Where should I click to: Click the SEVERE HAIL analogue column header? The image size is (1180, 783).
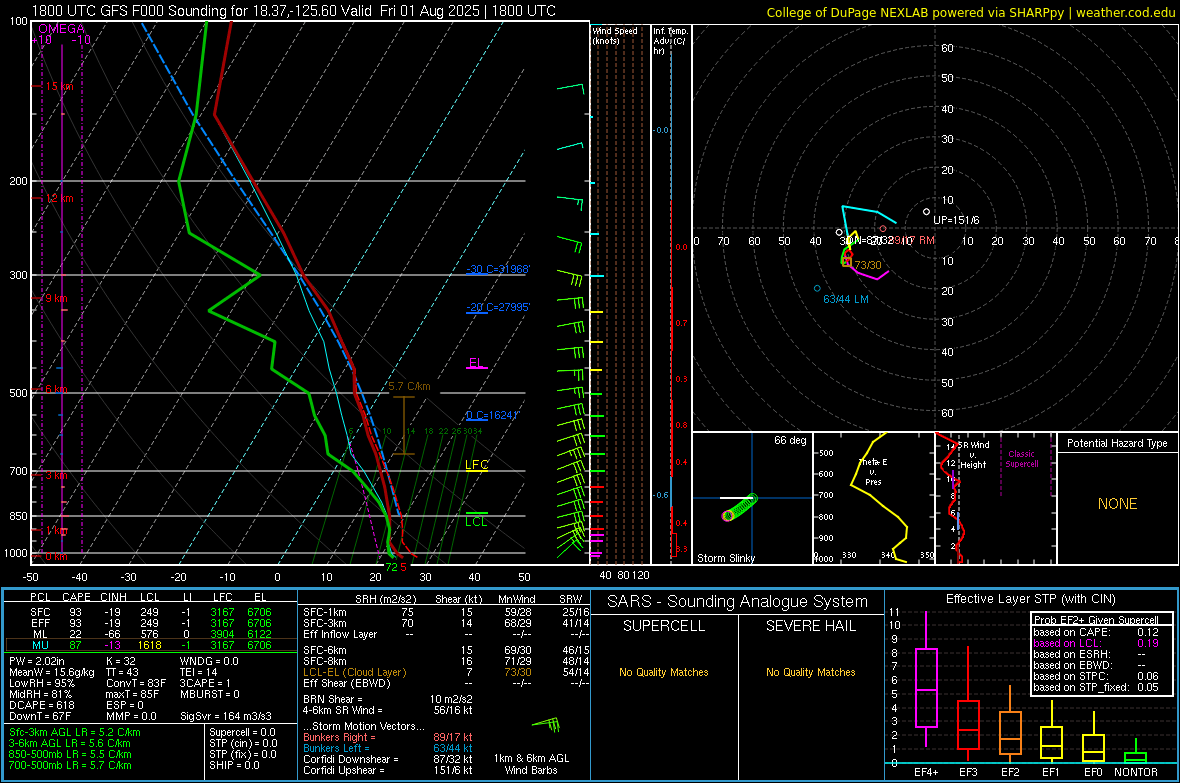(810, 626)
